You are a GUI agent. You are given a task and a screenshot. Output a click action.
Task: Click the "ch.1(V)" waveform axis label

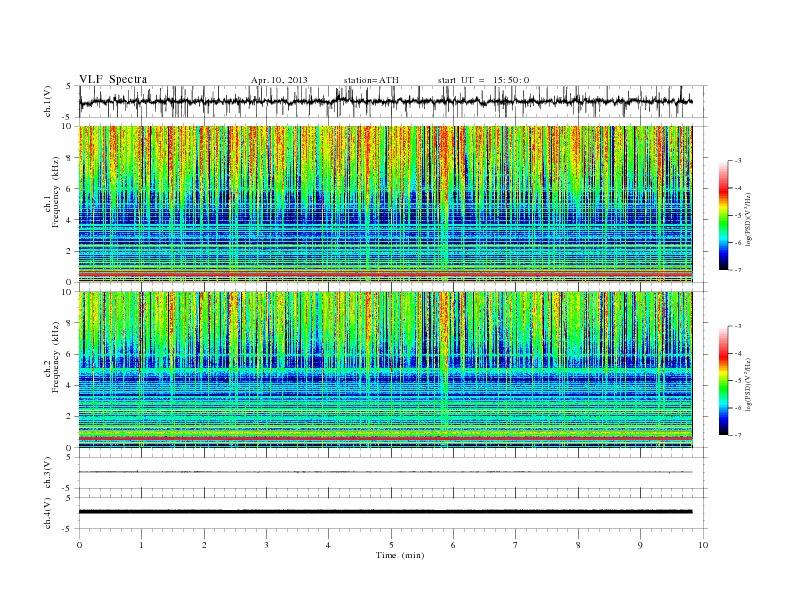[x=48, y=101]
